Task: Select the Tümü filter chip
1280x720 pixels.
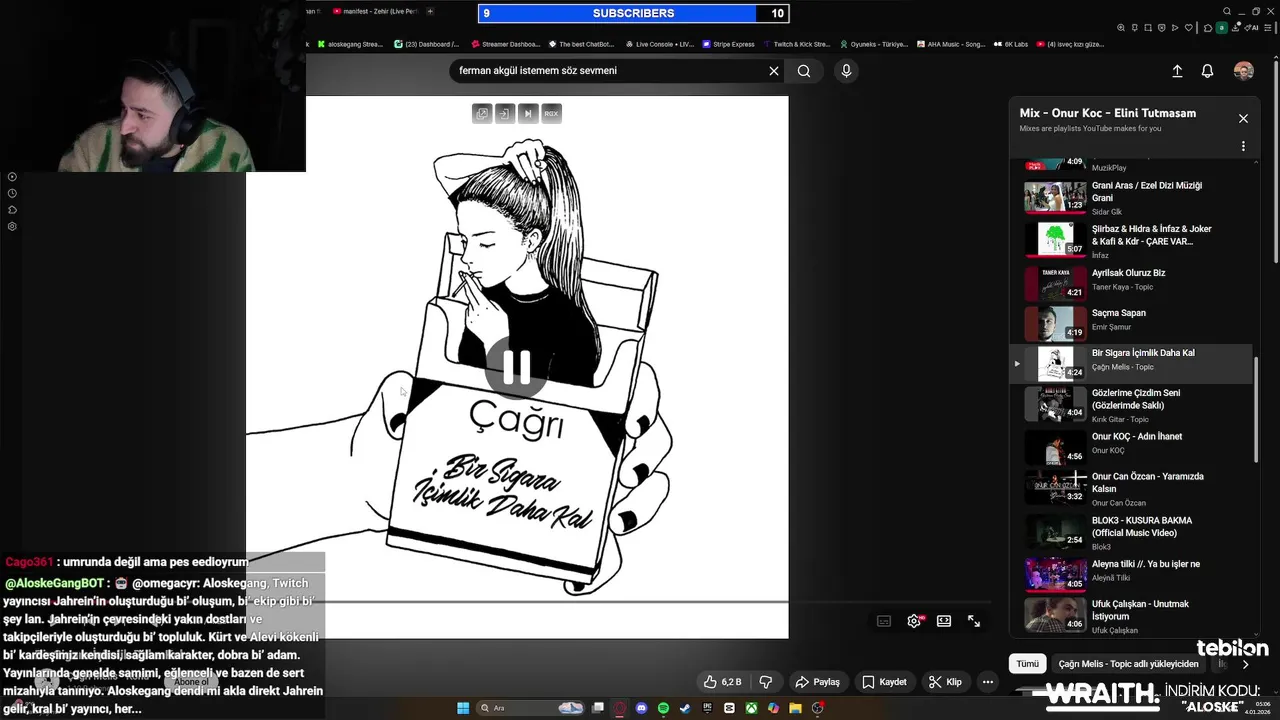Action: click(x=1028, y=664)
